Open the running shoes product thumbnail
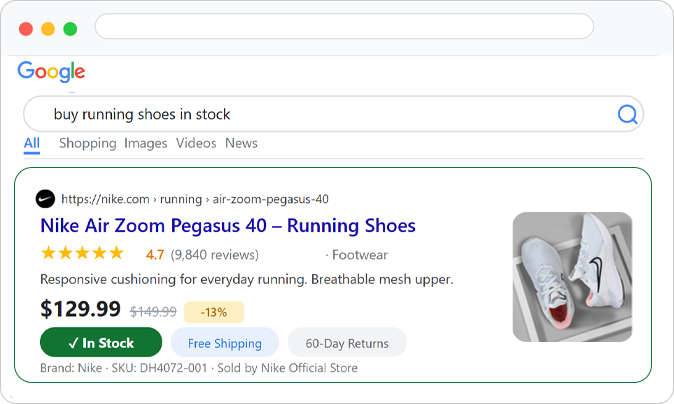Screen dimensions: 674x404 [573, 277]
